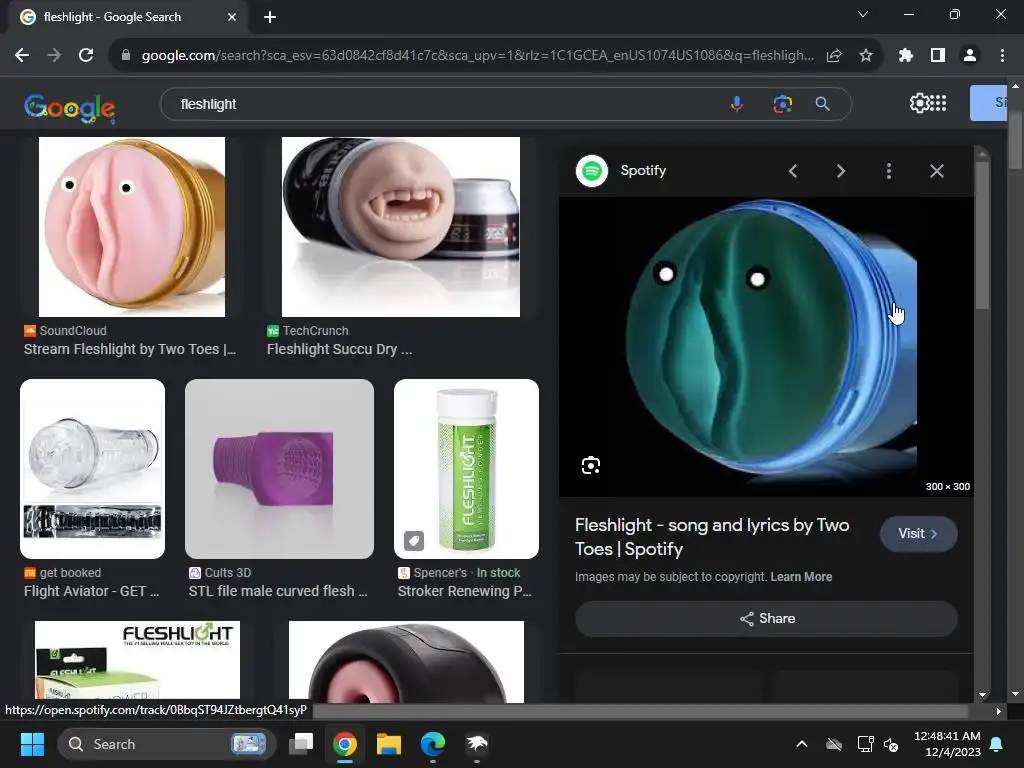This screenshot has height=768, width=1024.
Task: Open the TechCrunch image result thumbnail
Action: coord(400,227)
